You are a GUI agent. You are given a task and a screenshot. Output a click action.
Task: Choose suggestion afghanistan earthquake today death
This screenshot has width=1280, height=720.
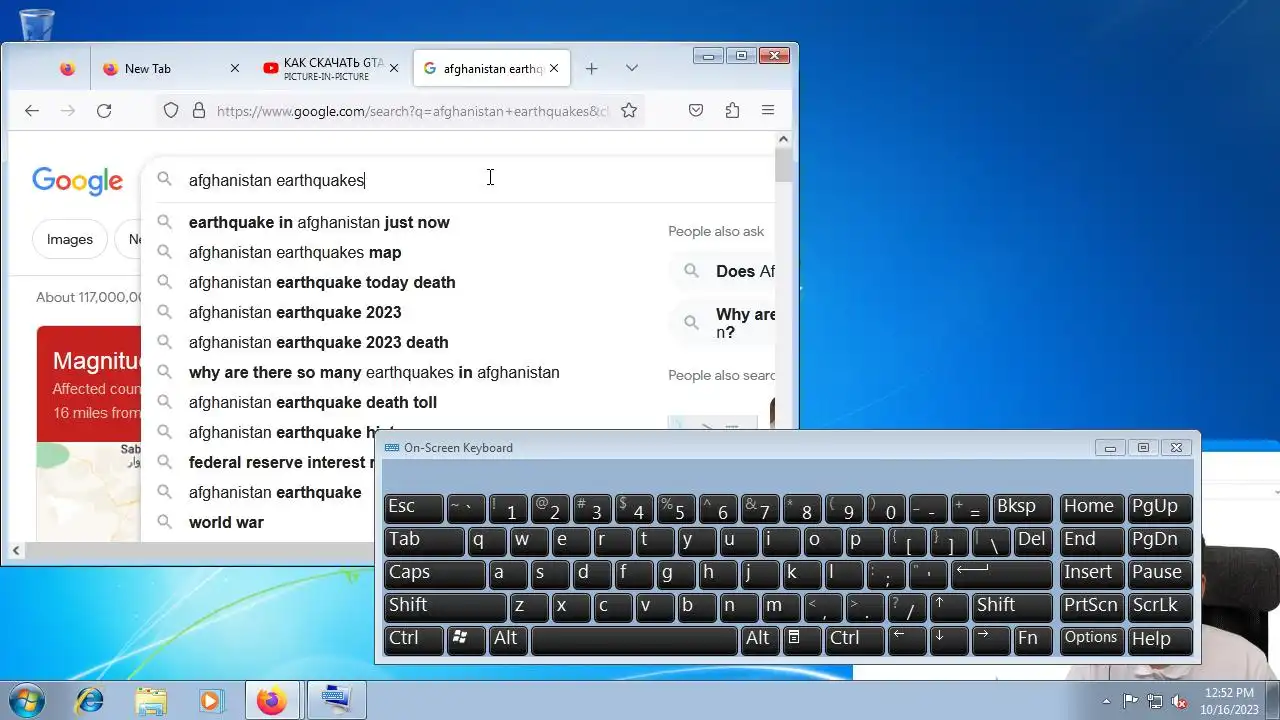[322, 282]
